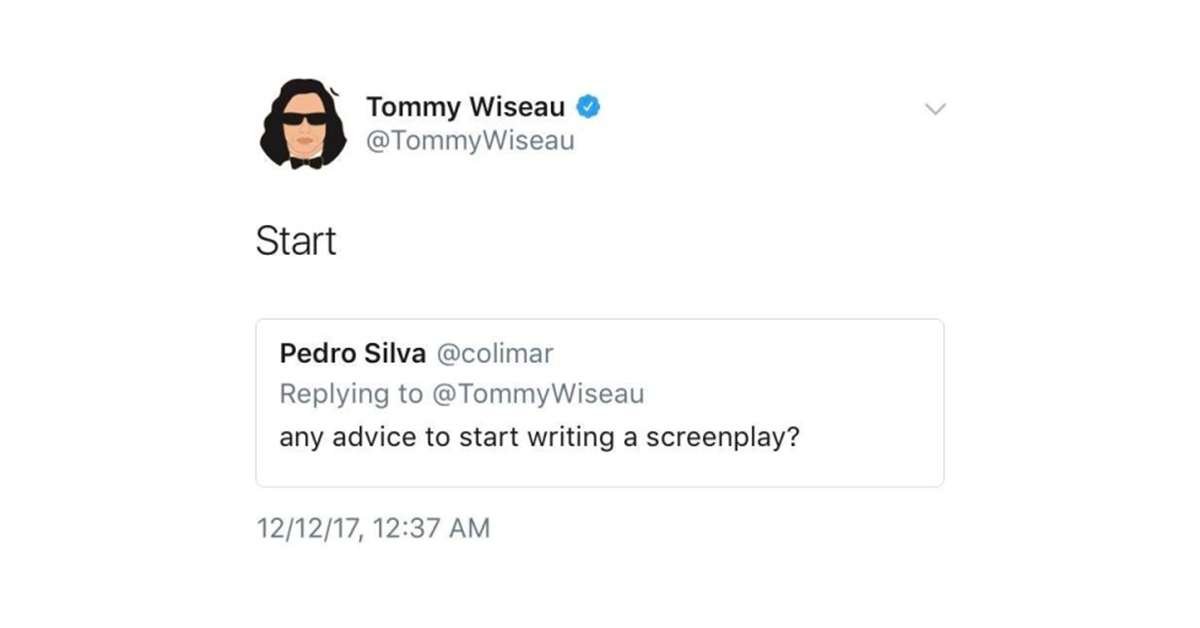Click the tweet text "Start"
This screenshot has height=628, width=1200.
pyautogui.click(x=296, y=241)
